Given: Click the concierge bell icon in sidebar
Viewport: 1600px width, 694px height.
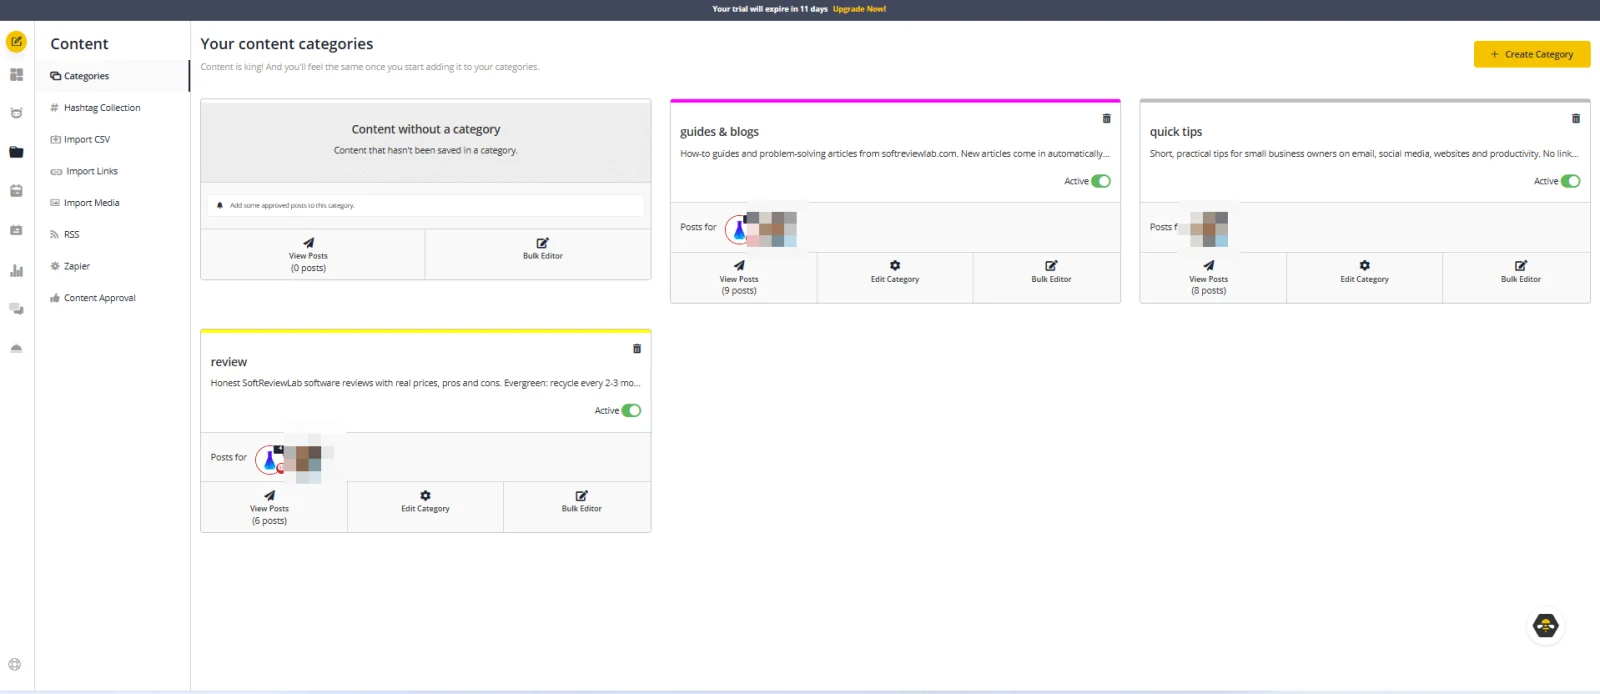Looking at the screenshot, I should (x=16, y=348).
